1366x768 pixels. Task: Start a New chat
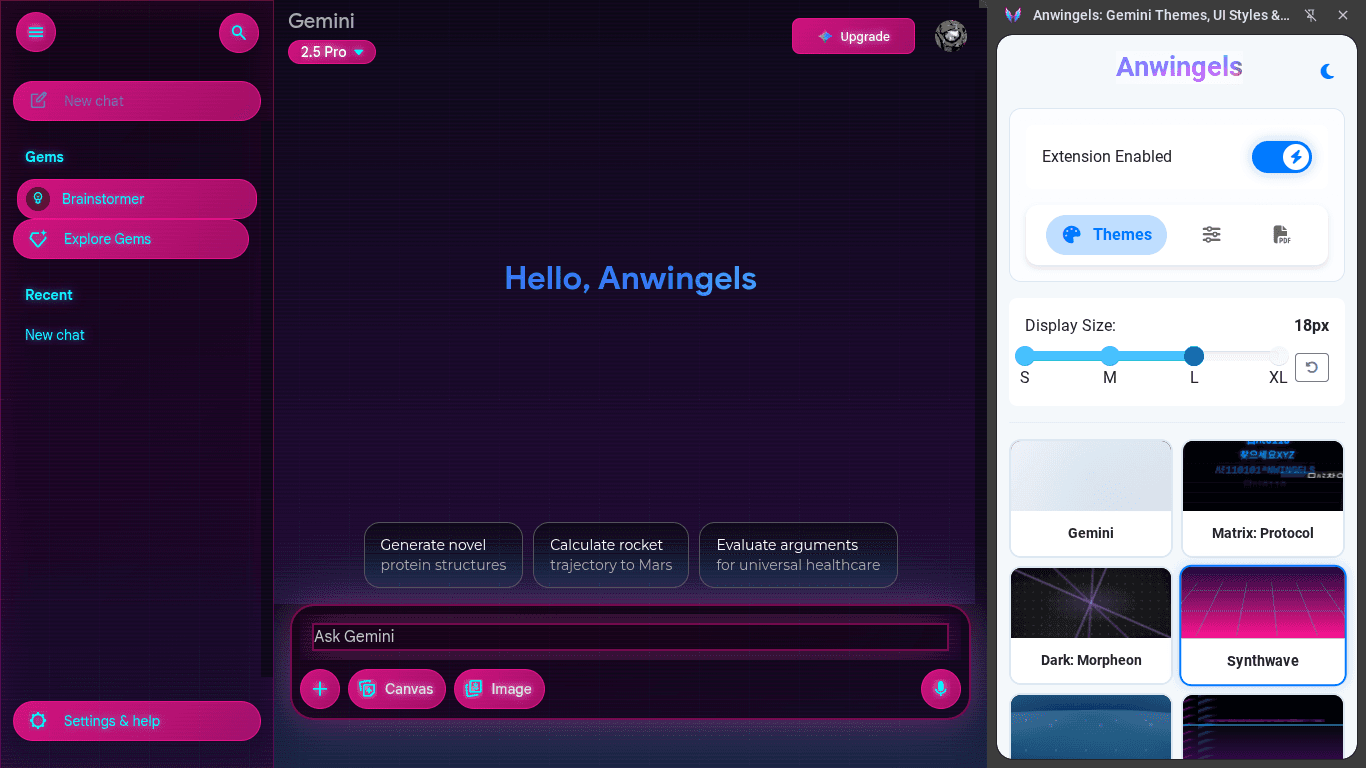[137, 101]
